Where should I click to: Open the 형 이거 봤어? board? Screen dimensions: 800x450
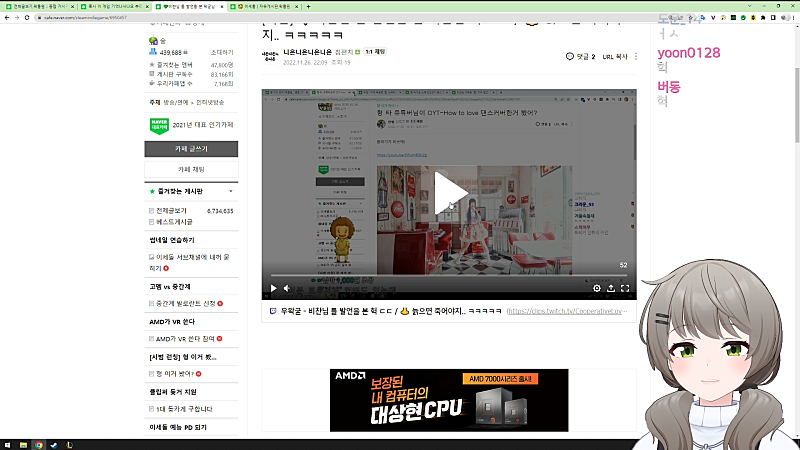[x=175, y=374]
